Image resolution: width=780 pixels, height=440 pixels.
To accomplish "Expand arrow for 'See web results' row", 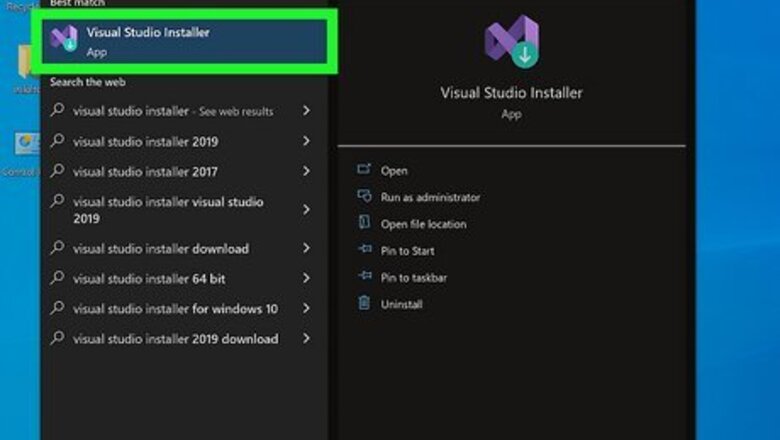I will [306, 110].
